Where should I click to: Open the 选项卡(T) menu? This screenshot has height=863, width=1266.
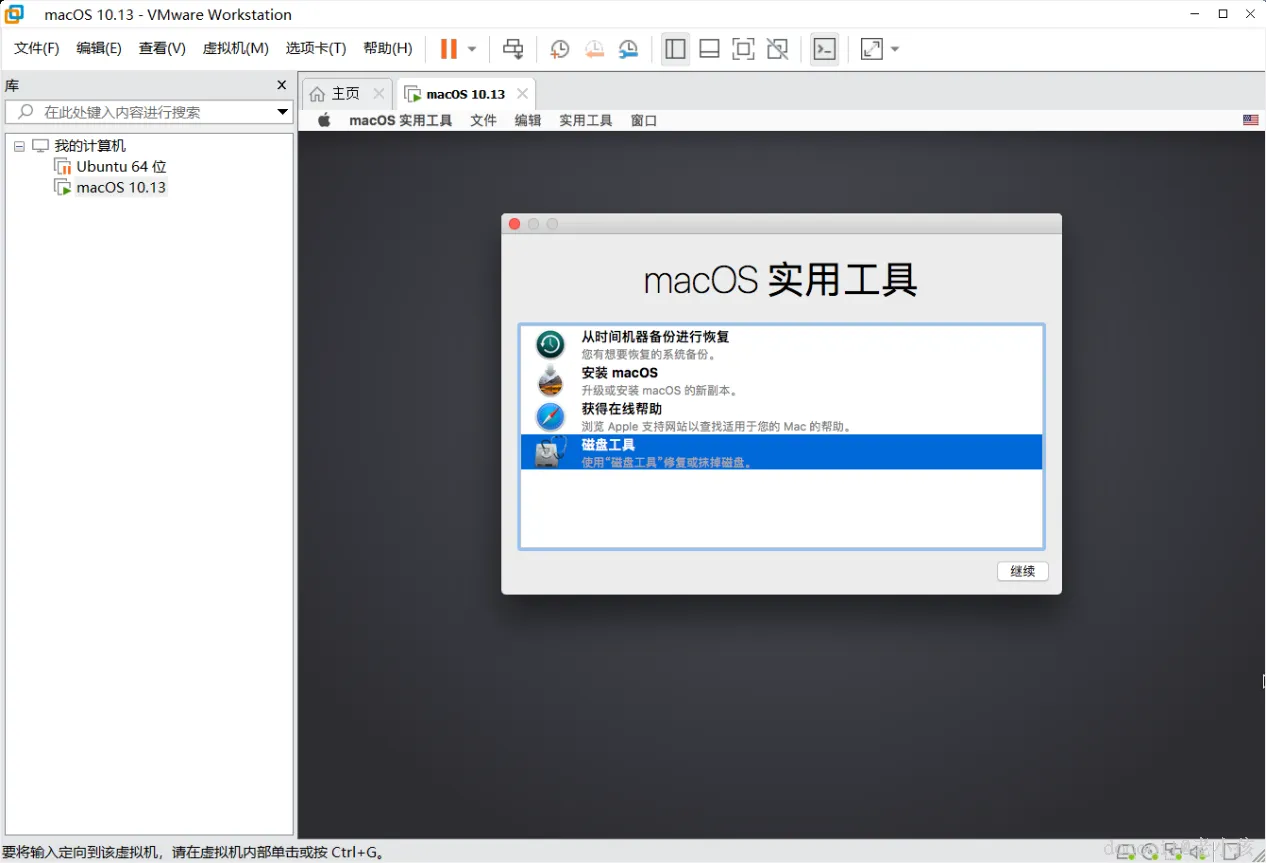(316, 48)
